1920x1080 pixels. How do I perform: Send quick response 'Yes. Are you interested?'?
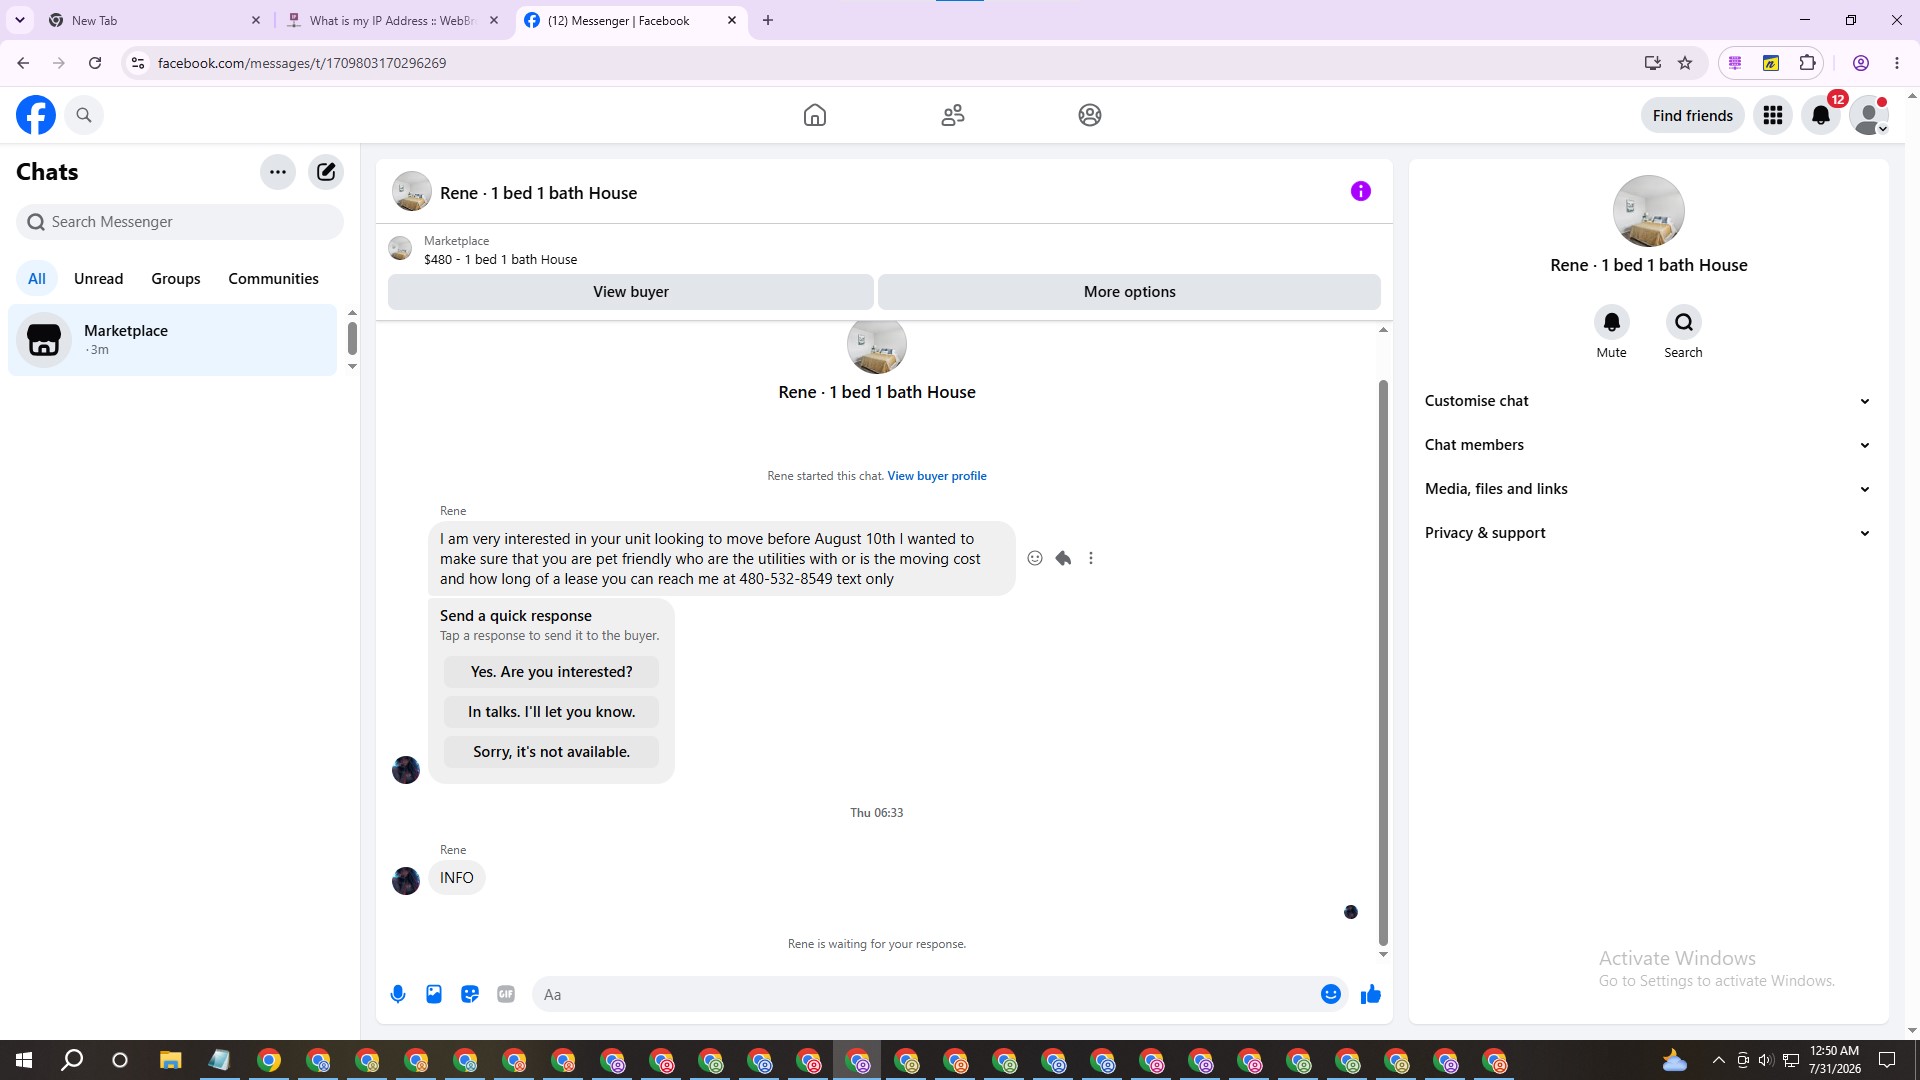point(552,672)
